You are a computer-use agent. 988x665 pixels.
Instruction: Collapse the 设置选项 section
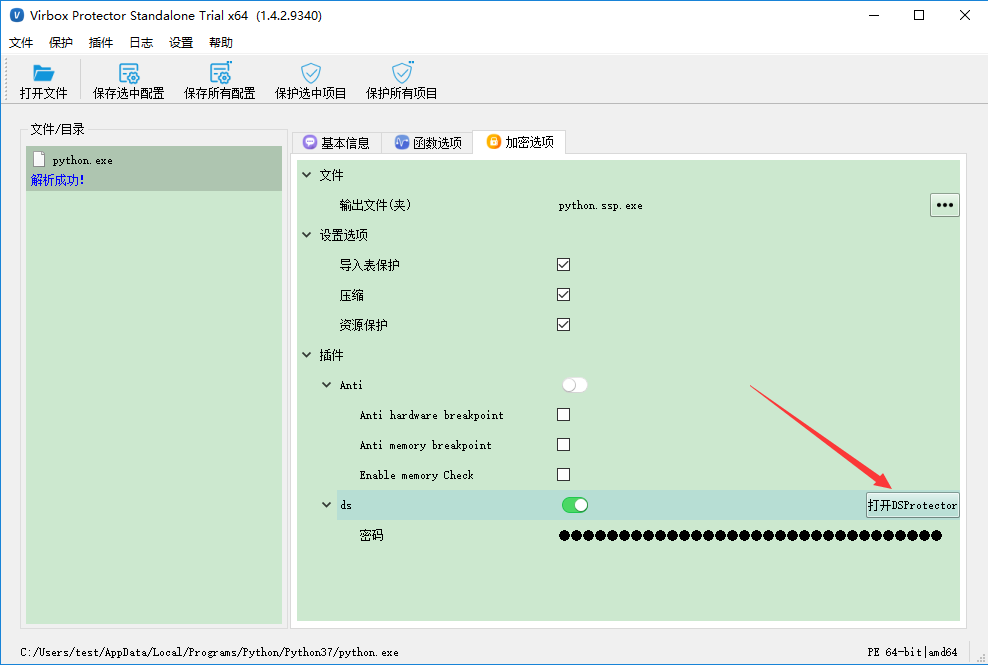pyautogui.click(x=307, y=234)
